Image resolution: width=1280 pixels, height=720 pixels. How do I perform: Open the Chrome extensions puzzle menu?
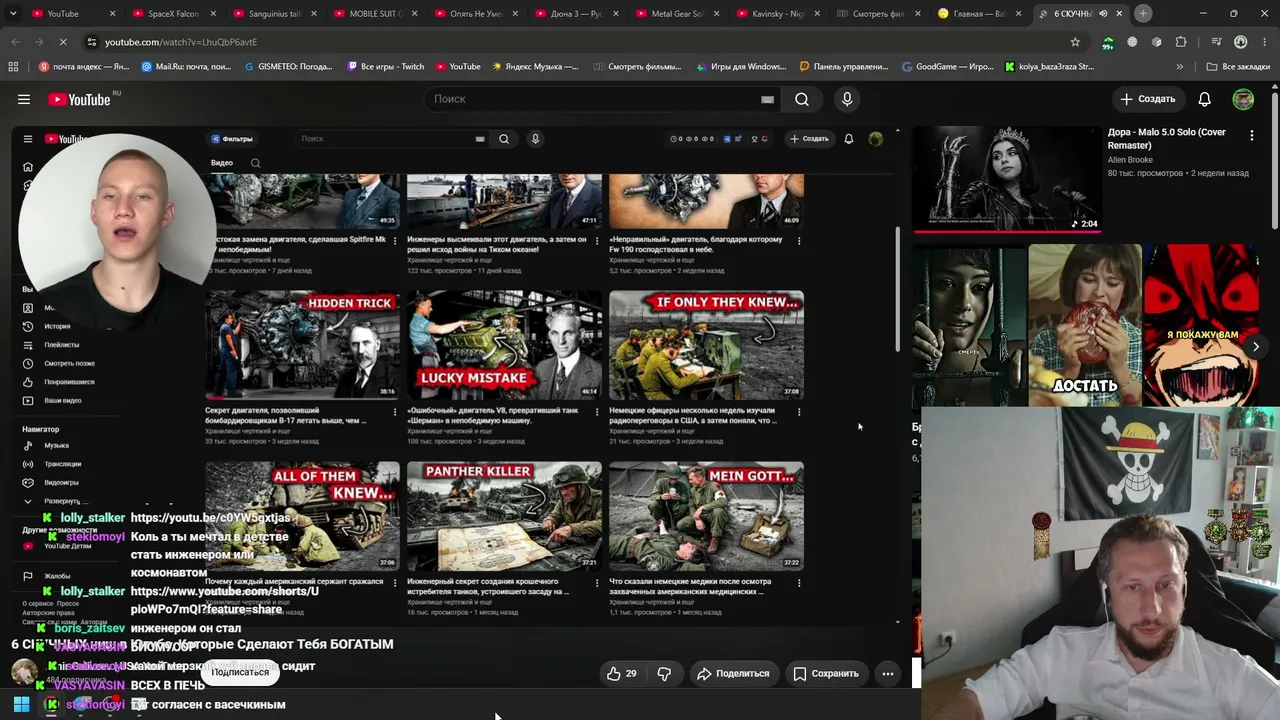pos(1181,42)
